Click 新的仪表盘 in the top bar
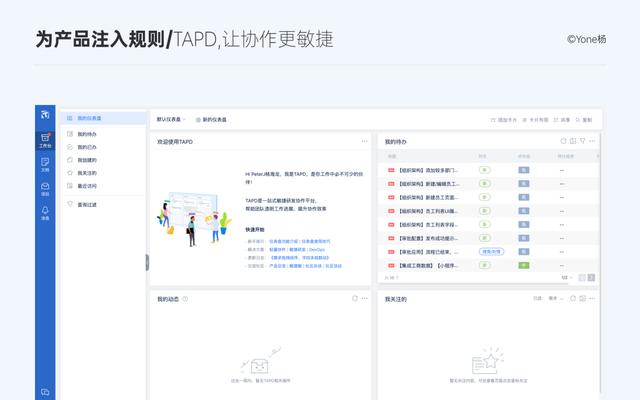 [x=211, y=120]
